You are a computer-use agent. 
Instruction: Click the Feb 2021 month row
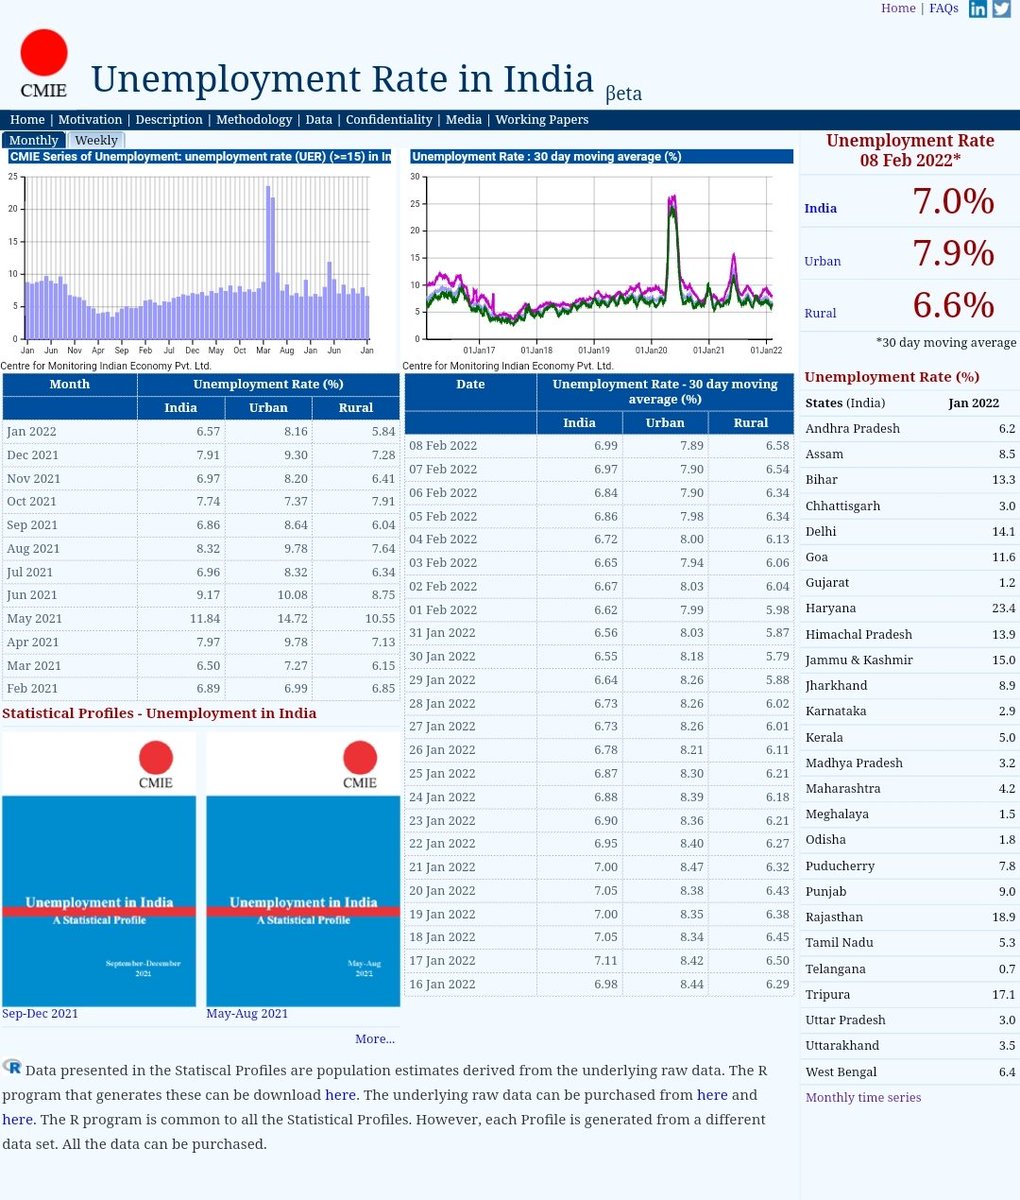[x=201, y=688]
